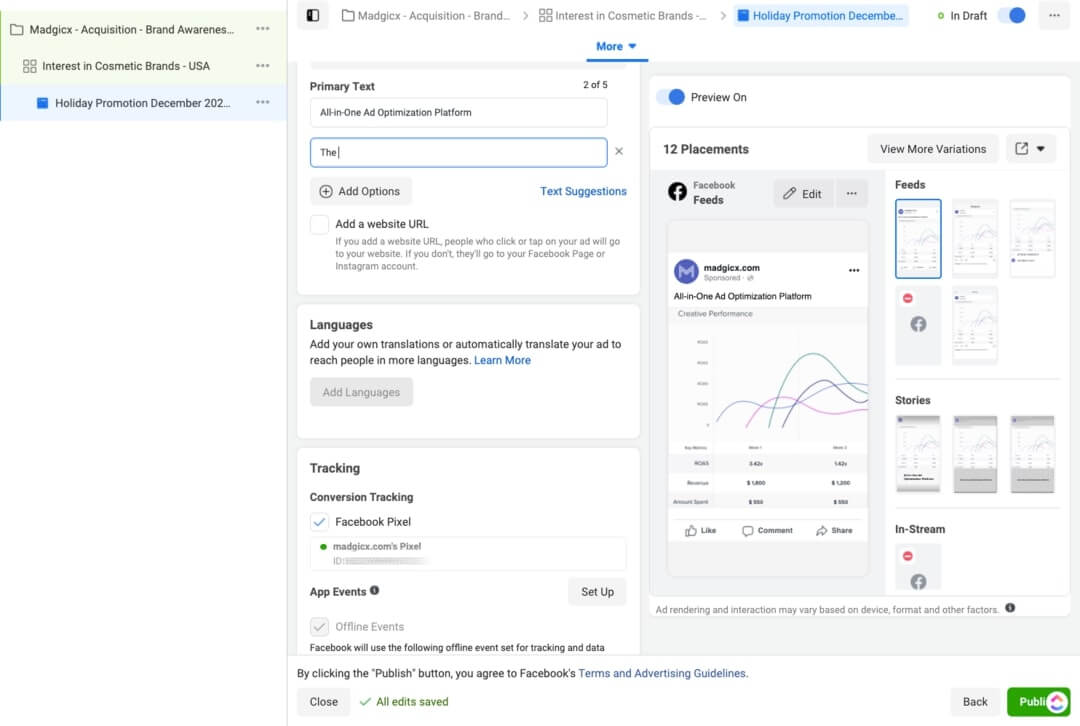Switch the In Draft toggle

click(x=1011, y=15)
